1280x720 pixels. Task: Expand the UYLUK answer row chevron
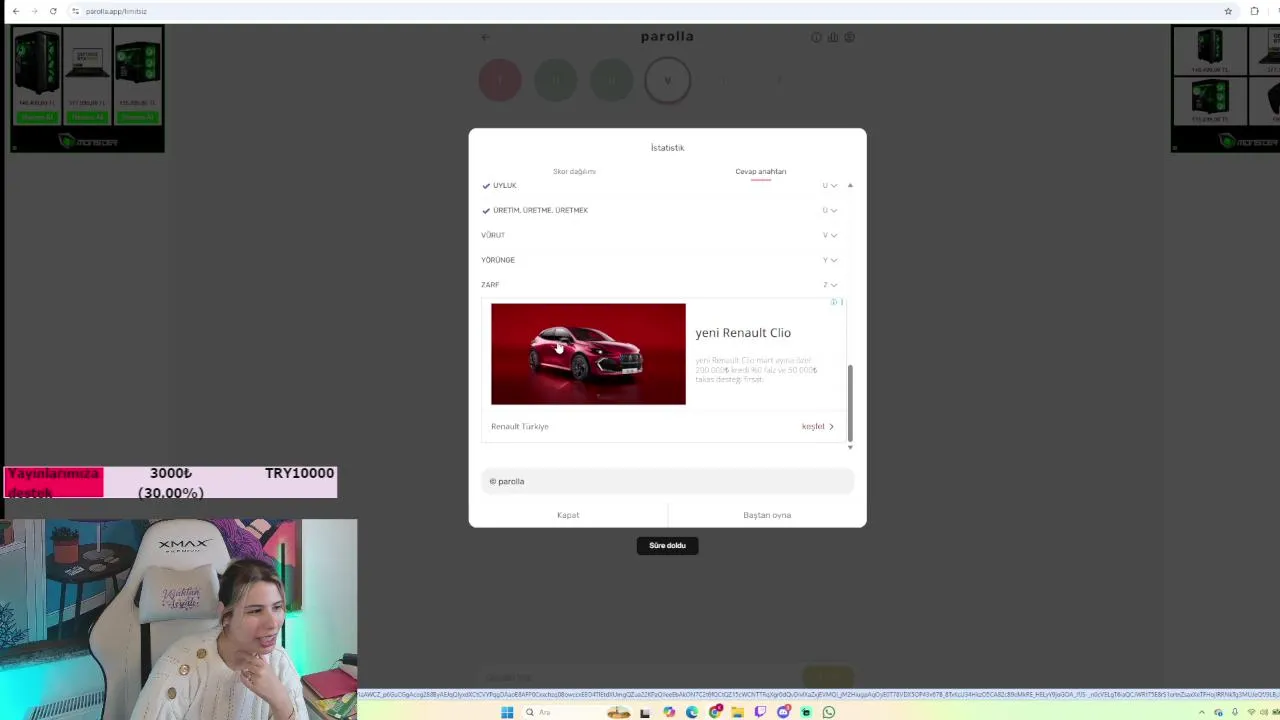[834, 185]
